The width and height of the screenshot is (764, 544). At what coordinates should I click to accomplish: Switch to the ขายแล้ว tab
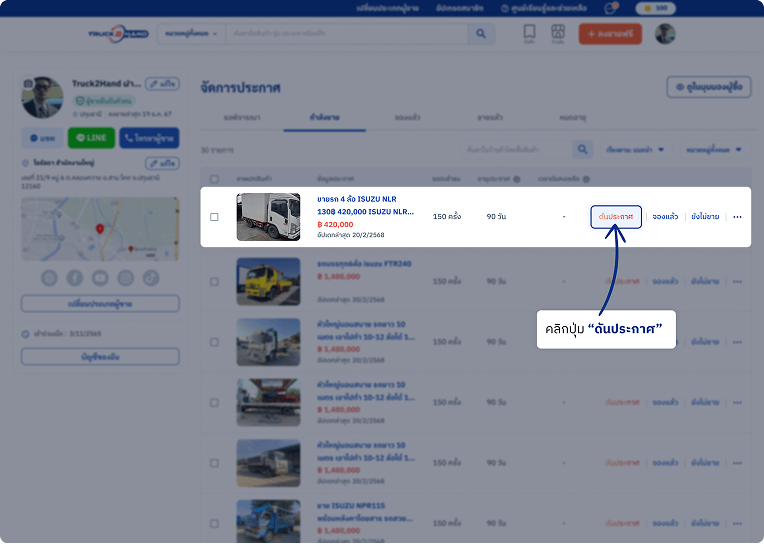pos(490,117)
